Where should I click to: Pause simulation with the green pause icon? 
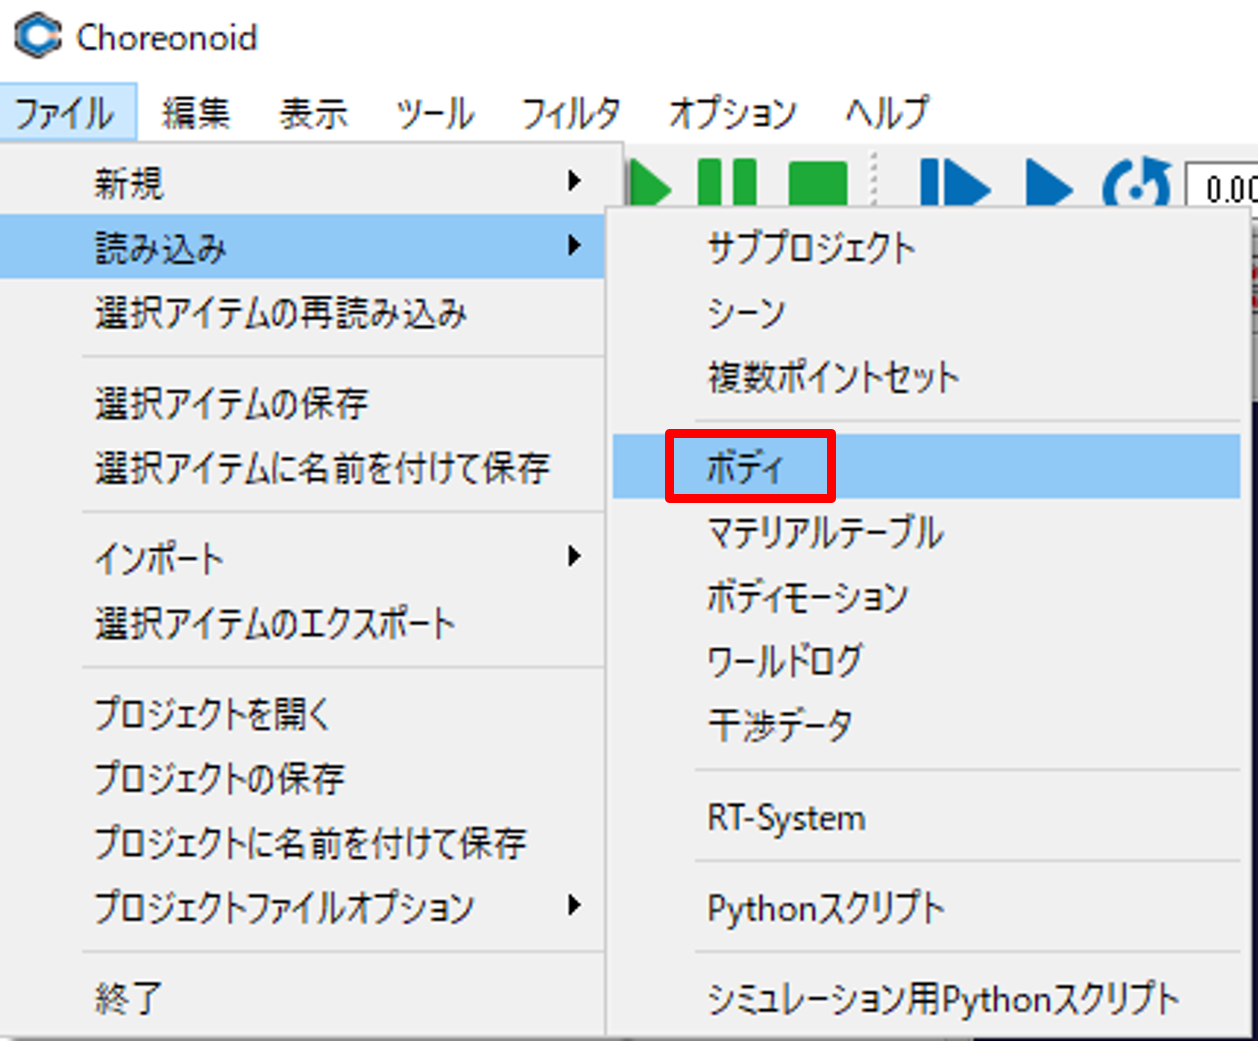click(727, 183)
